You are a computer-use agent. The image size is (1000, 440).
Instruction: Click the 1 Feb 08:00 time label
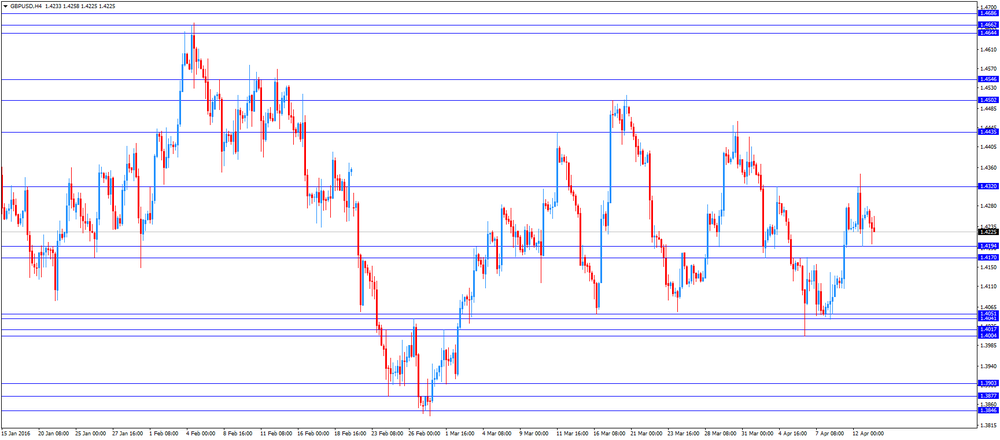point(162,433)
